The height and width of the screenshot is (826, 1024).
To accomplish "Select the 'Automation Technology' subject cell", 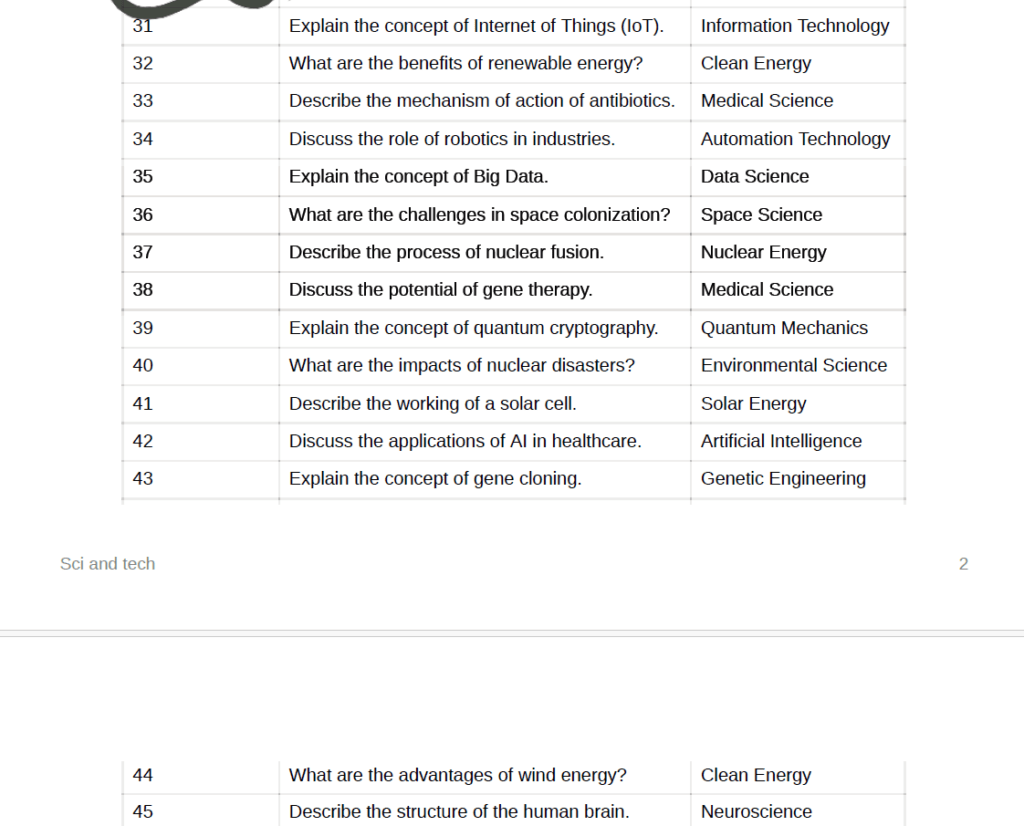I will (795, 139).
